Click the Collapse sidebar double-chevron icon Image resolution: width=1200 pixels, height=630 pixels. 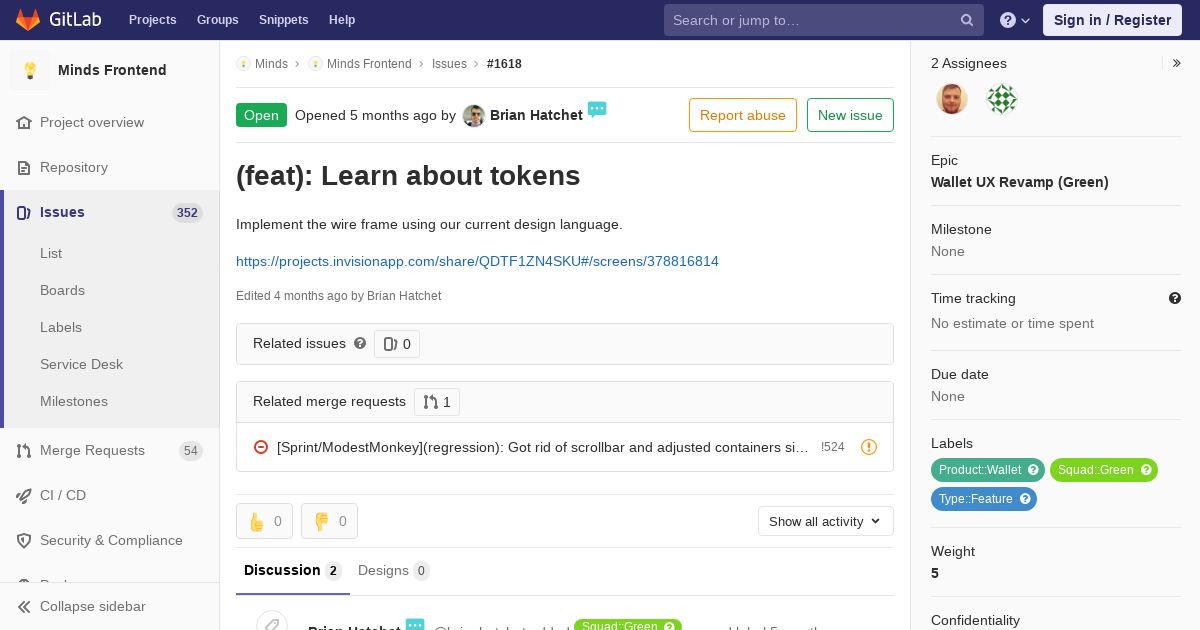(24, 607)
